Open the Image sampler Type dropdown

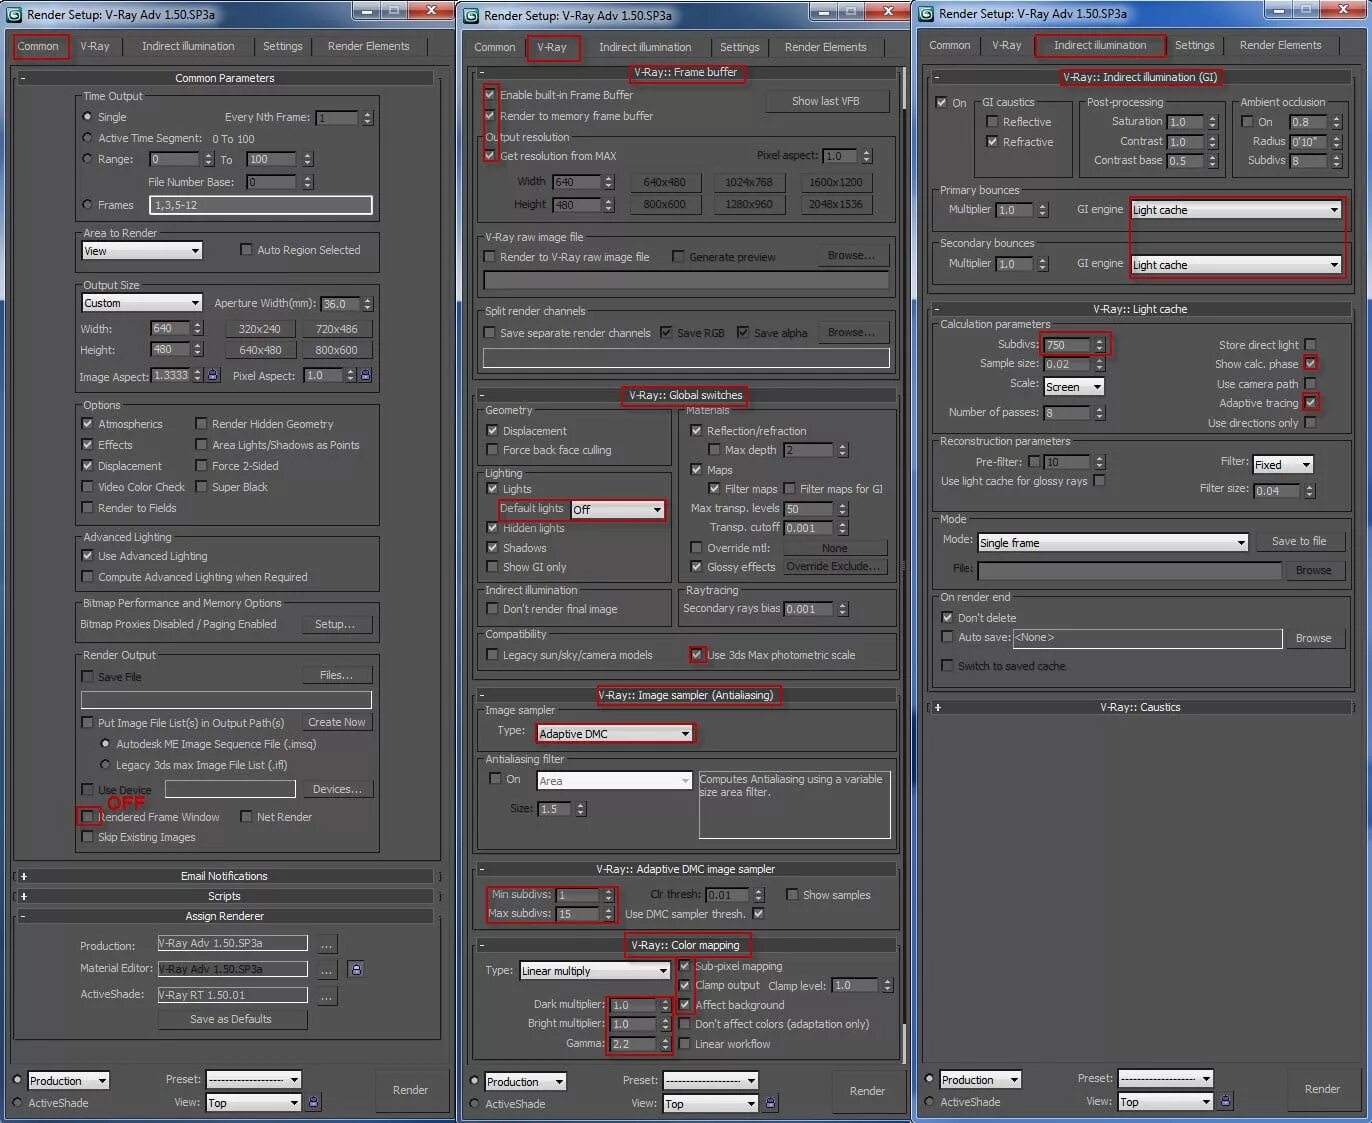(614, 733)
